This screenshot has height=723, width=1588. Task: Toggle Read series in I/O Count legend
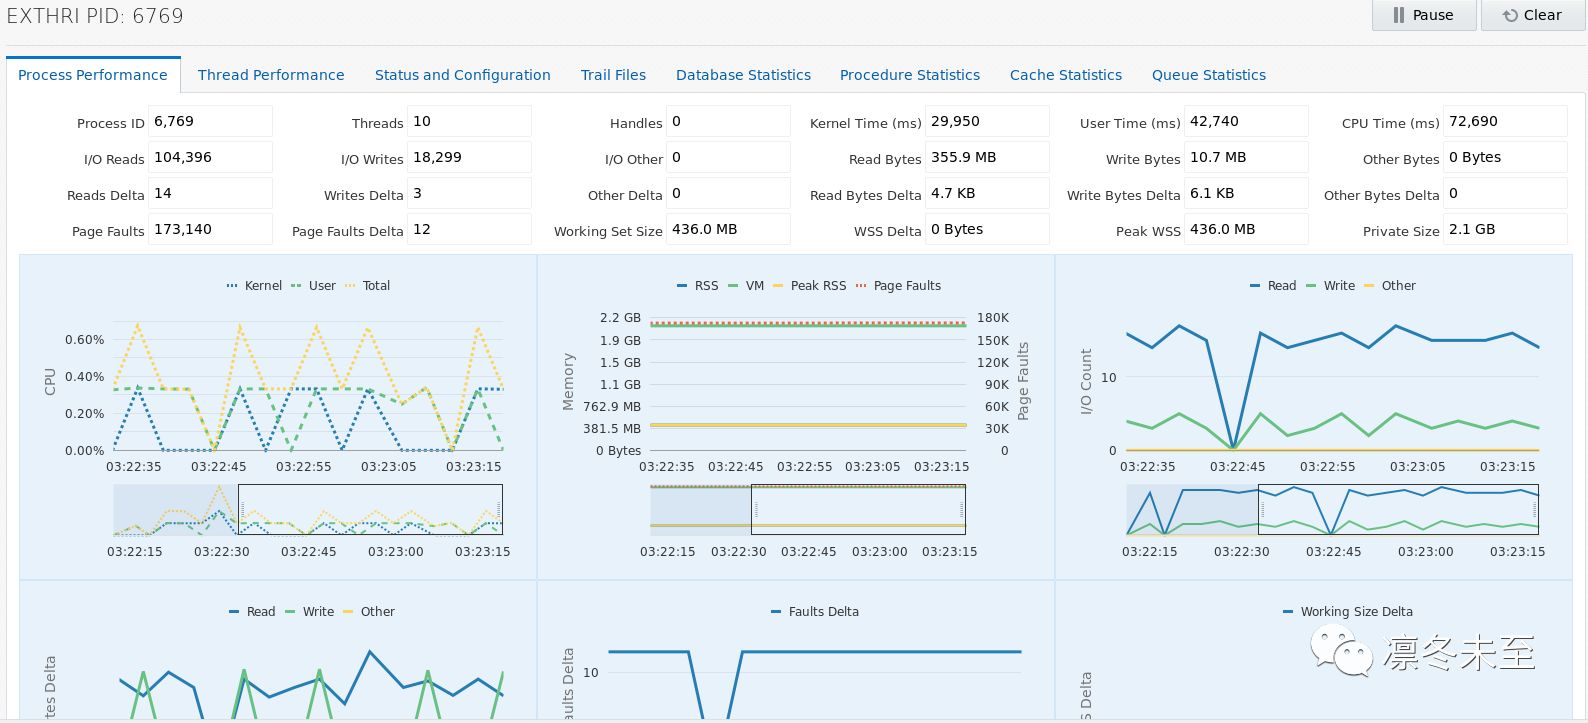pos(1272,286)
